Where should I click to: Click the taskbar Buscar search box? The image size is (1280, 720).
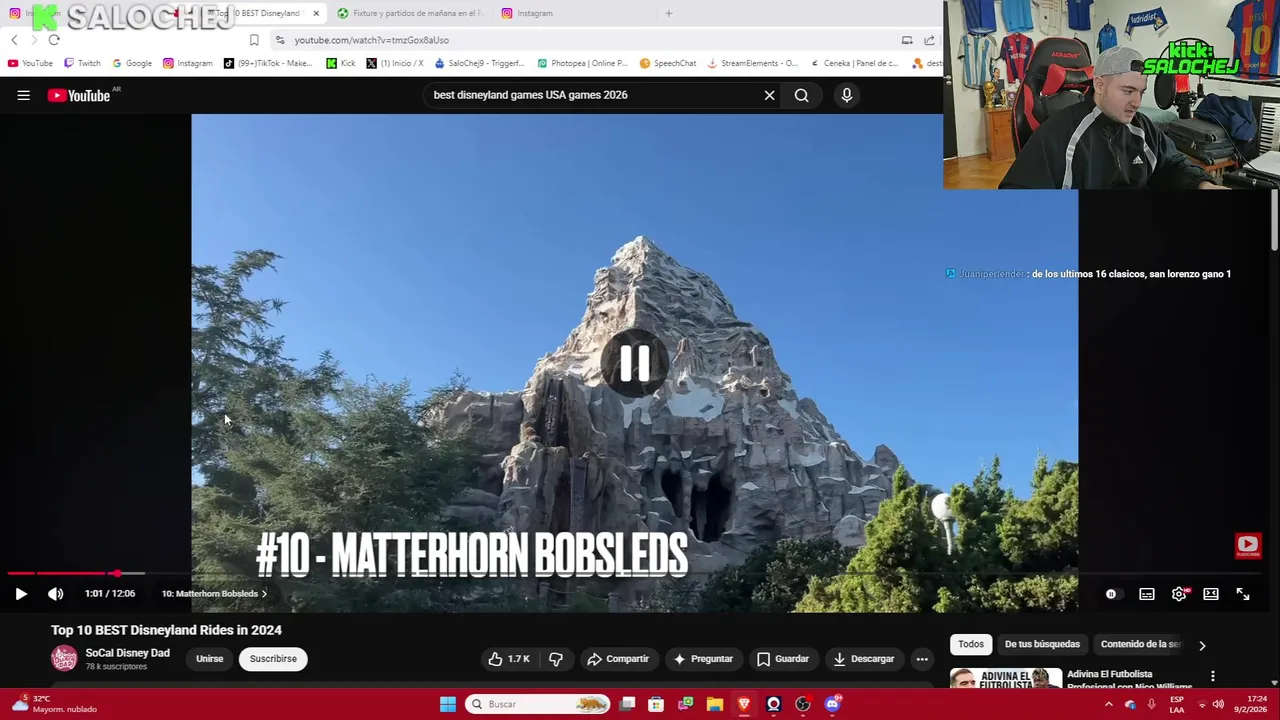(538, 704)
